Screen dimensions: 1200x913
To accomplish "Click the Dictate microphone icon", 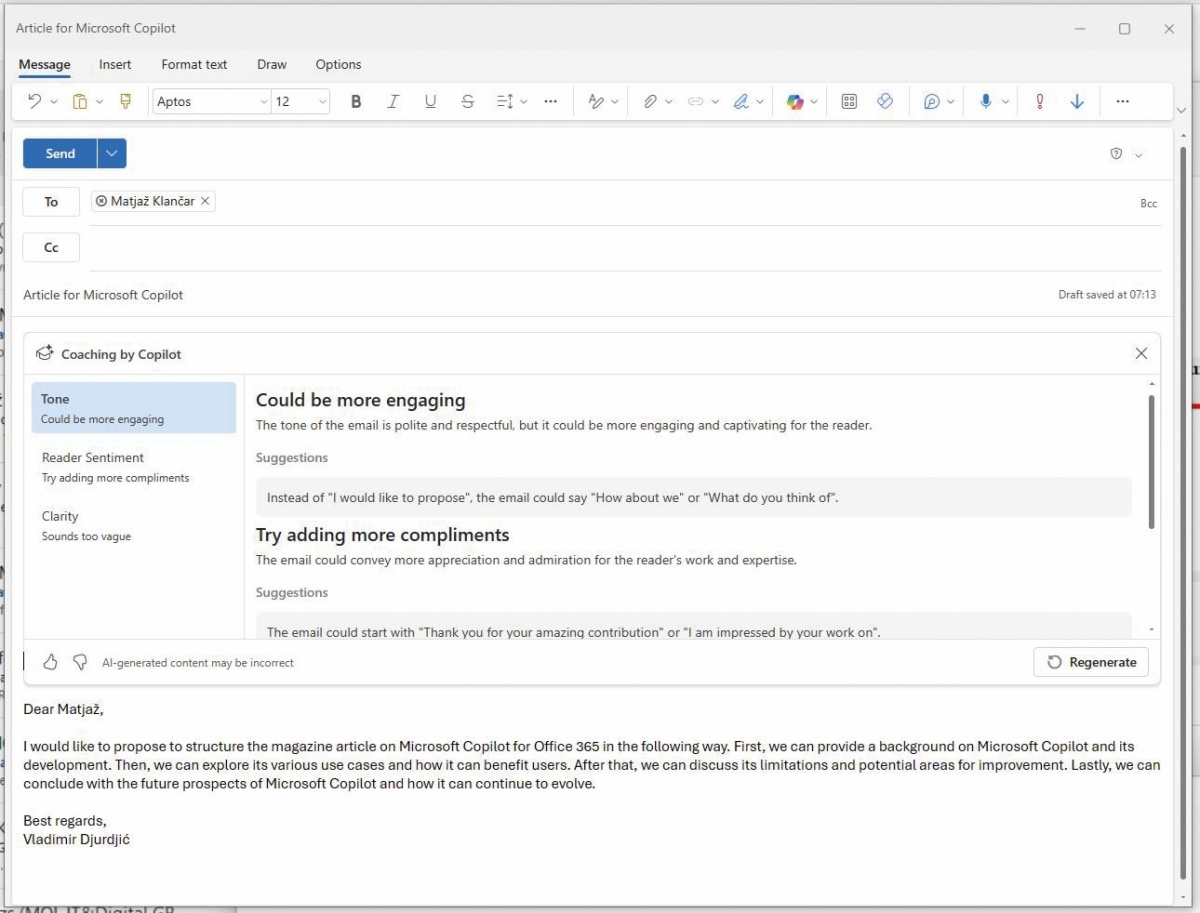I will coord(986,101).
